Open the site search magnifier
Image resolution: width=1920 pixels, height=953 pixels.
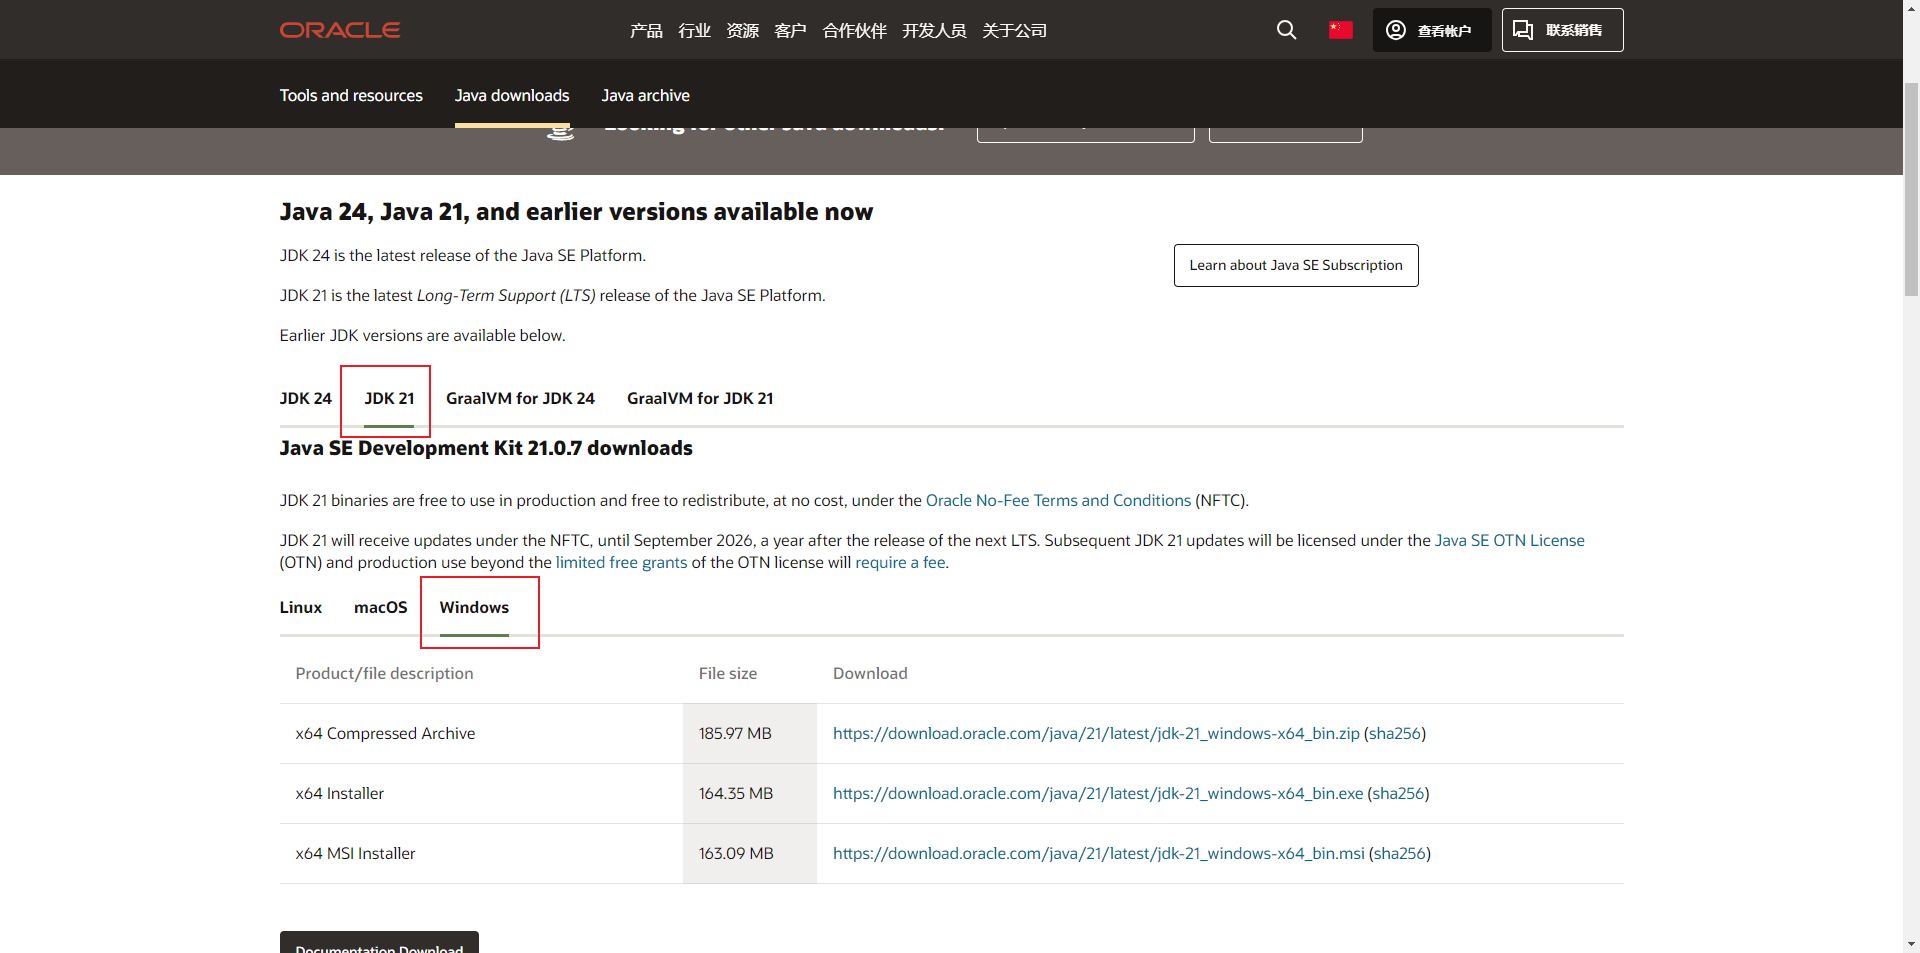[x=1285, y=29]
